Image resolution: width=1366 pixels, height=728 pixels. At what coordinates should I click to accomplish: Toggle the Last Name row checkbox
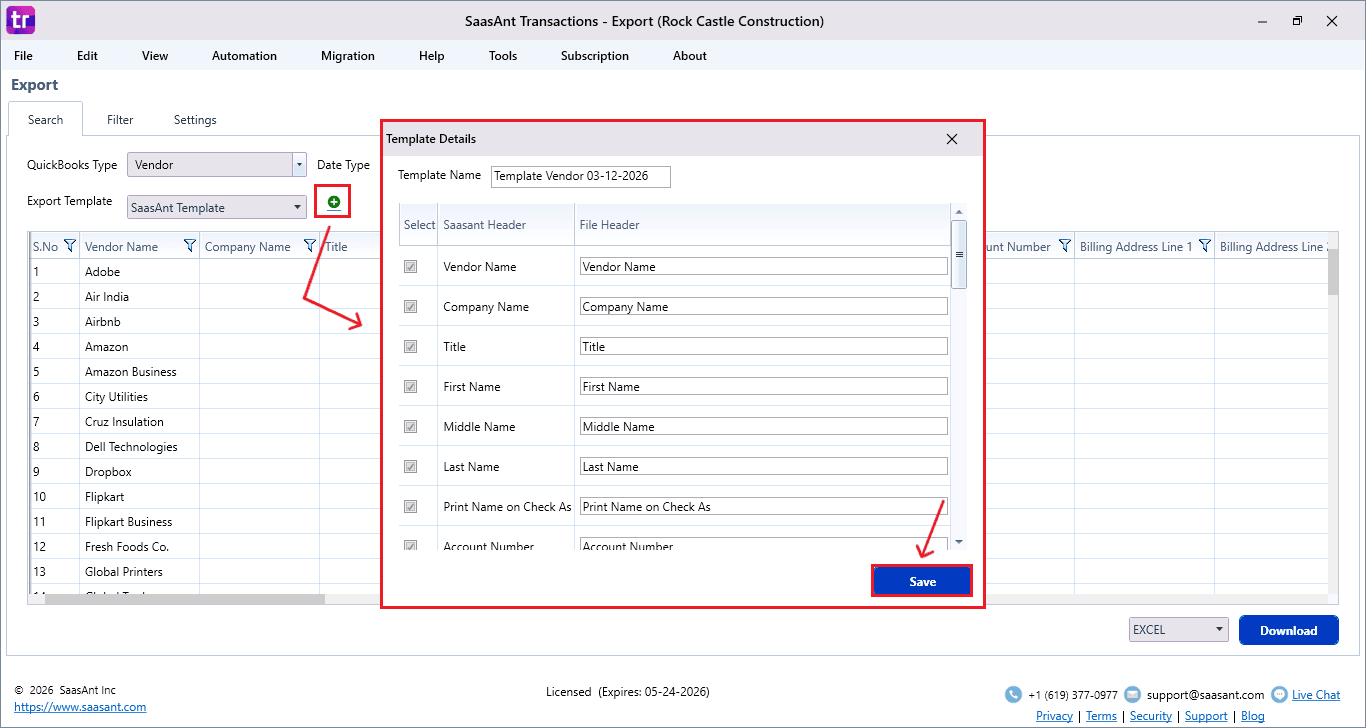point(410,467)
